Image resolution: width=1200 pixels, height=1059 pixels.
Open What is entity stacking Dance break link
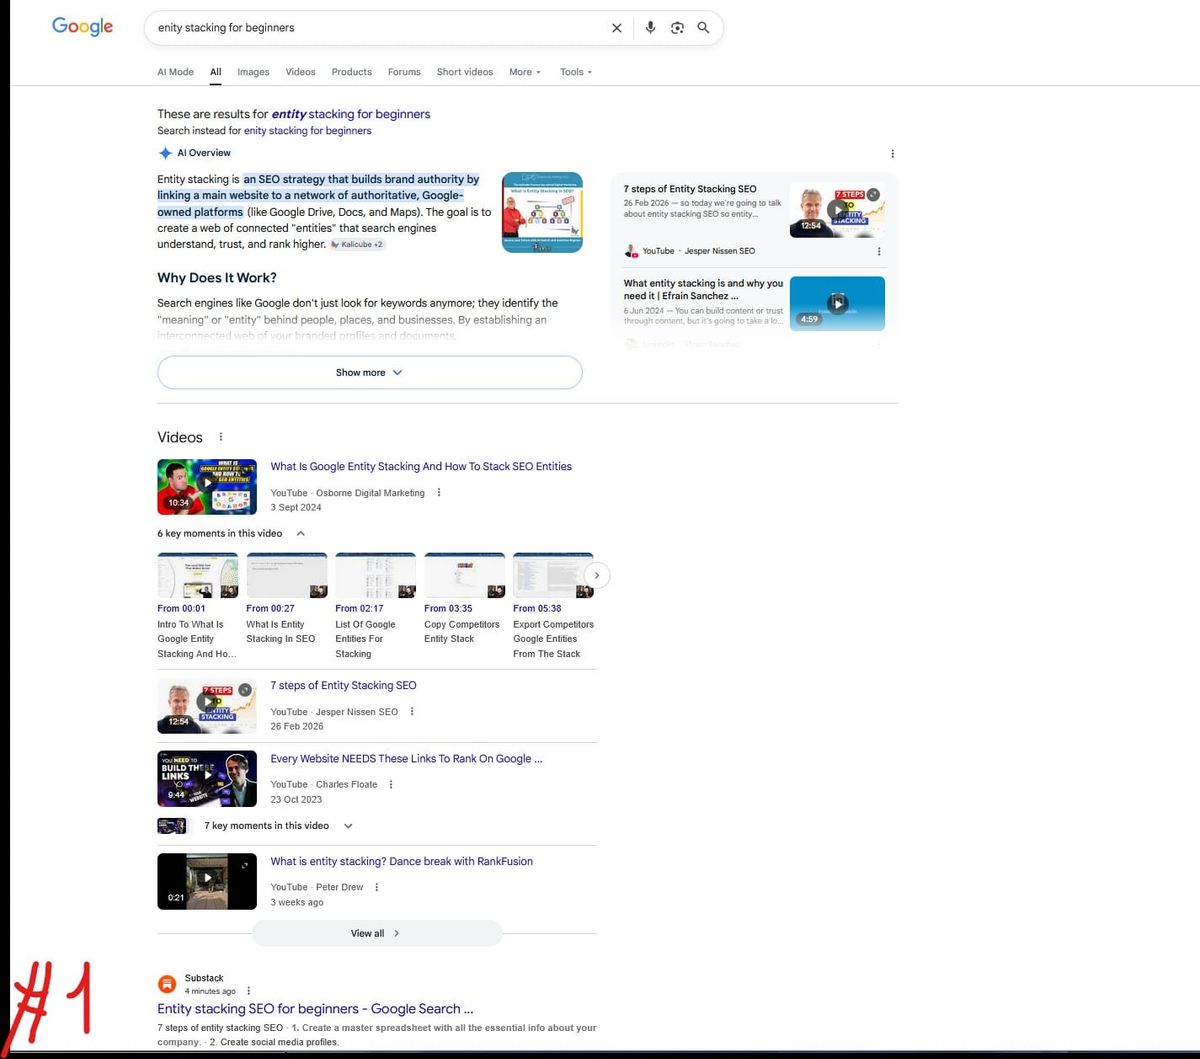click(x=401, y=862)
